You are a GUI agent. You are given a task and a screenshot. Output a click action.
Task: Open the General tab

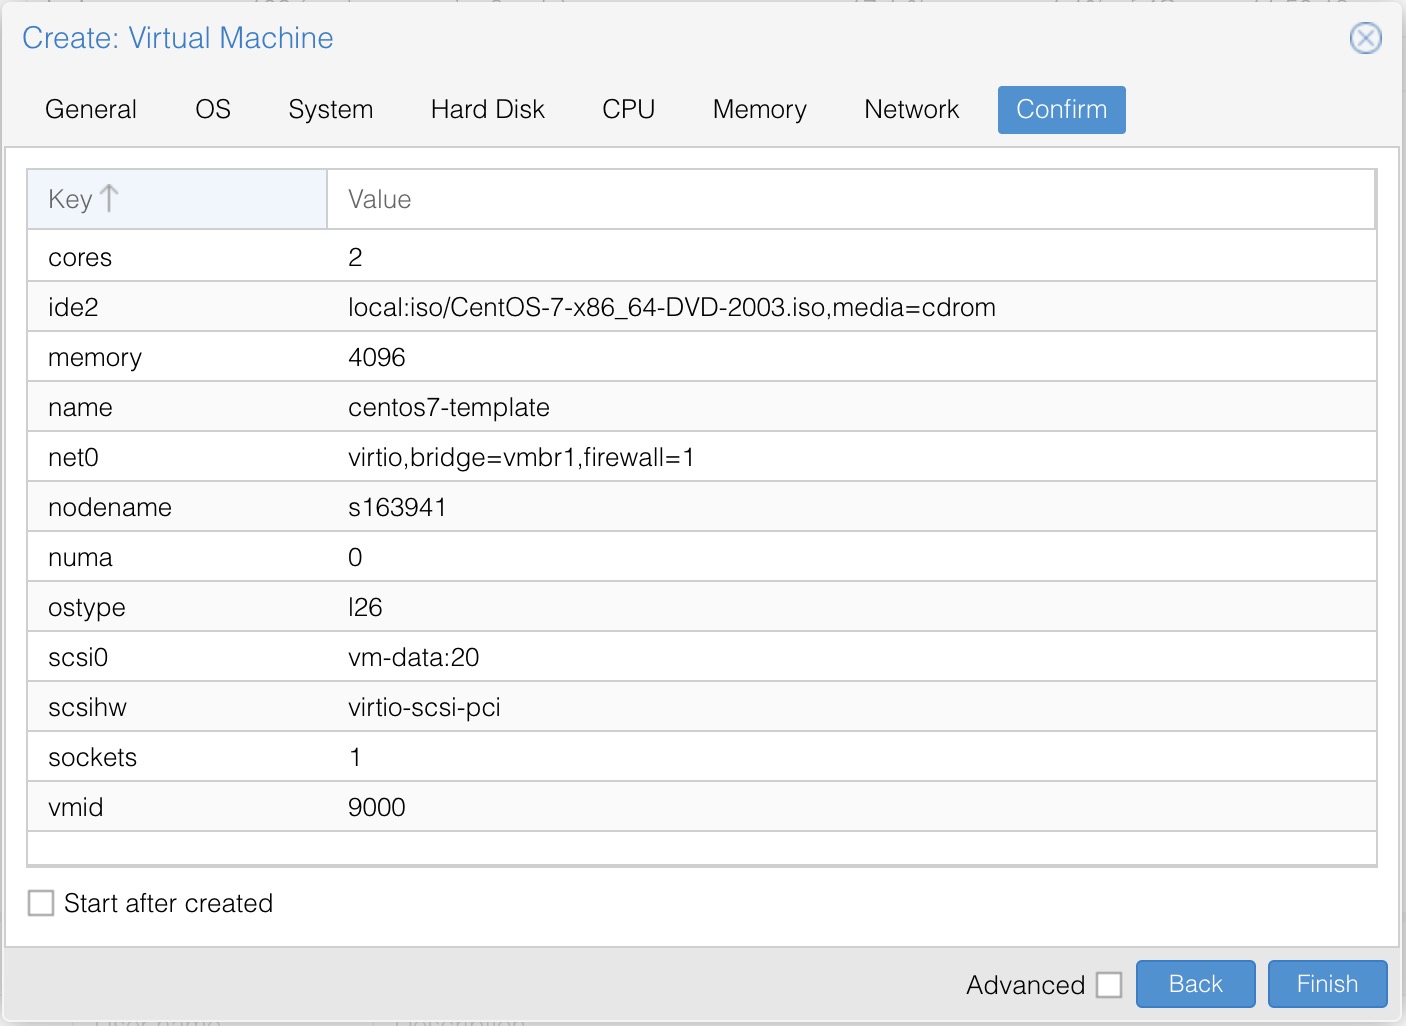(x=91, y=110)
